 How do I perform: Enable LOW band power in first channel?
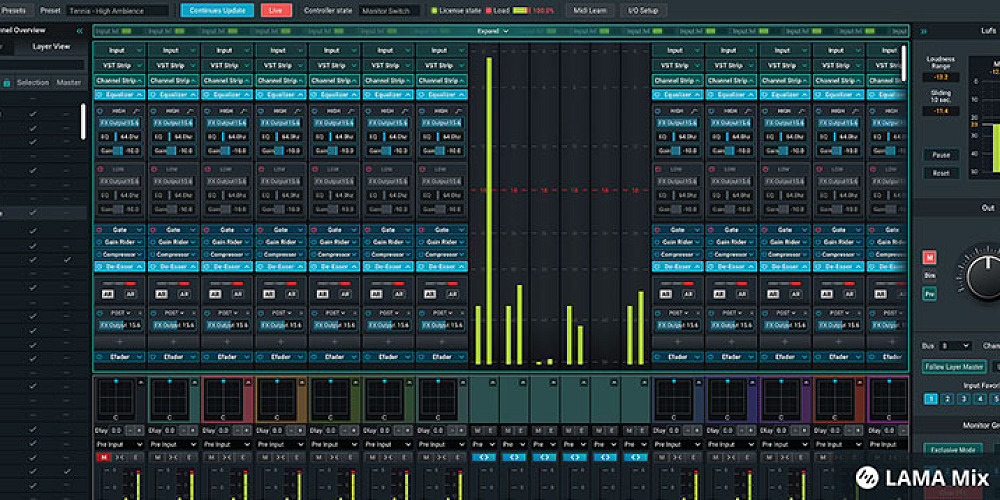[x=101, y=170]
